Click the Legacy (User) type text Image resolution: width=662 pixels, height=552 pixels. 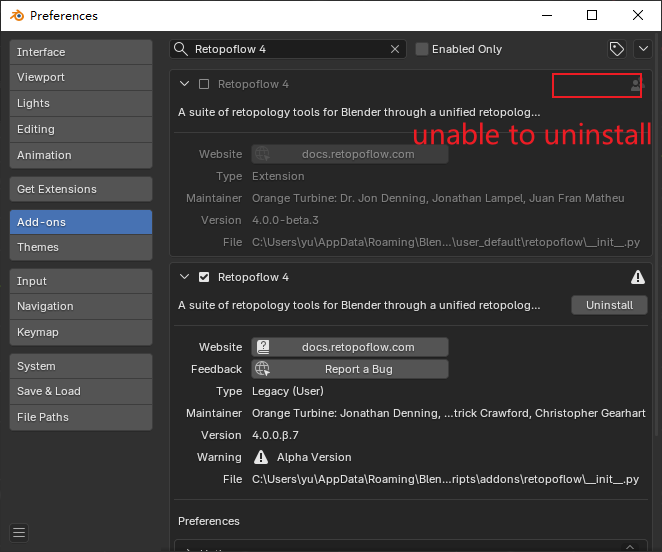288,391
